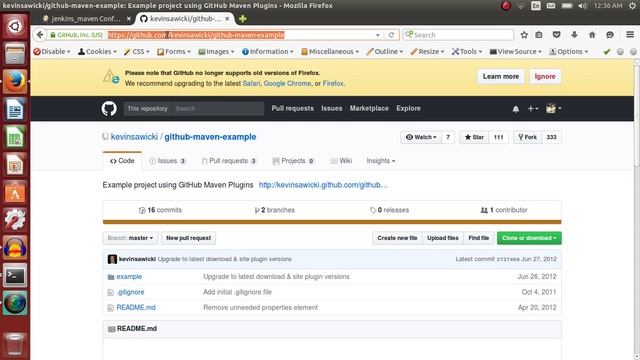Screen dimensions: 640x360
Task: Click Create new file button
Action: [397, 238]
